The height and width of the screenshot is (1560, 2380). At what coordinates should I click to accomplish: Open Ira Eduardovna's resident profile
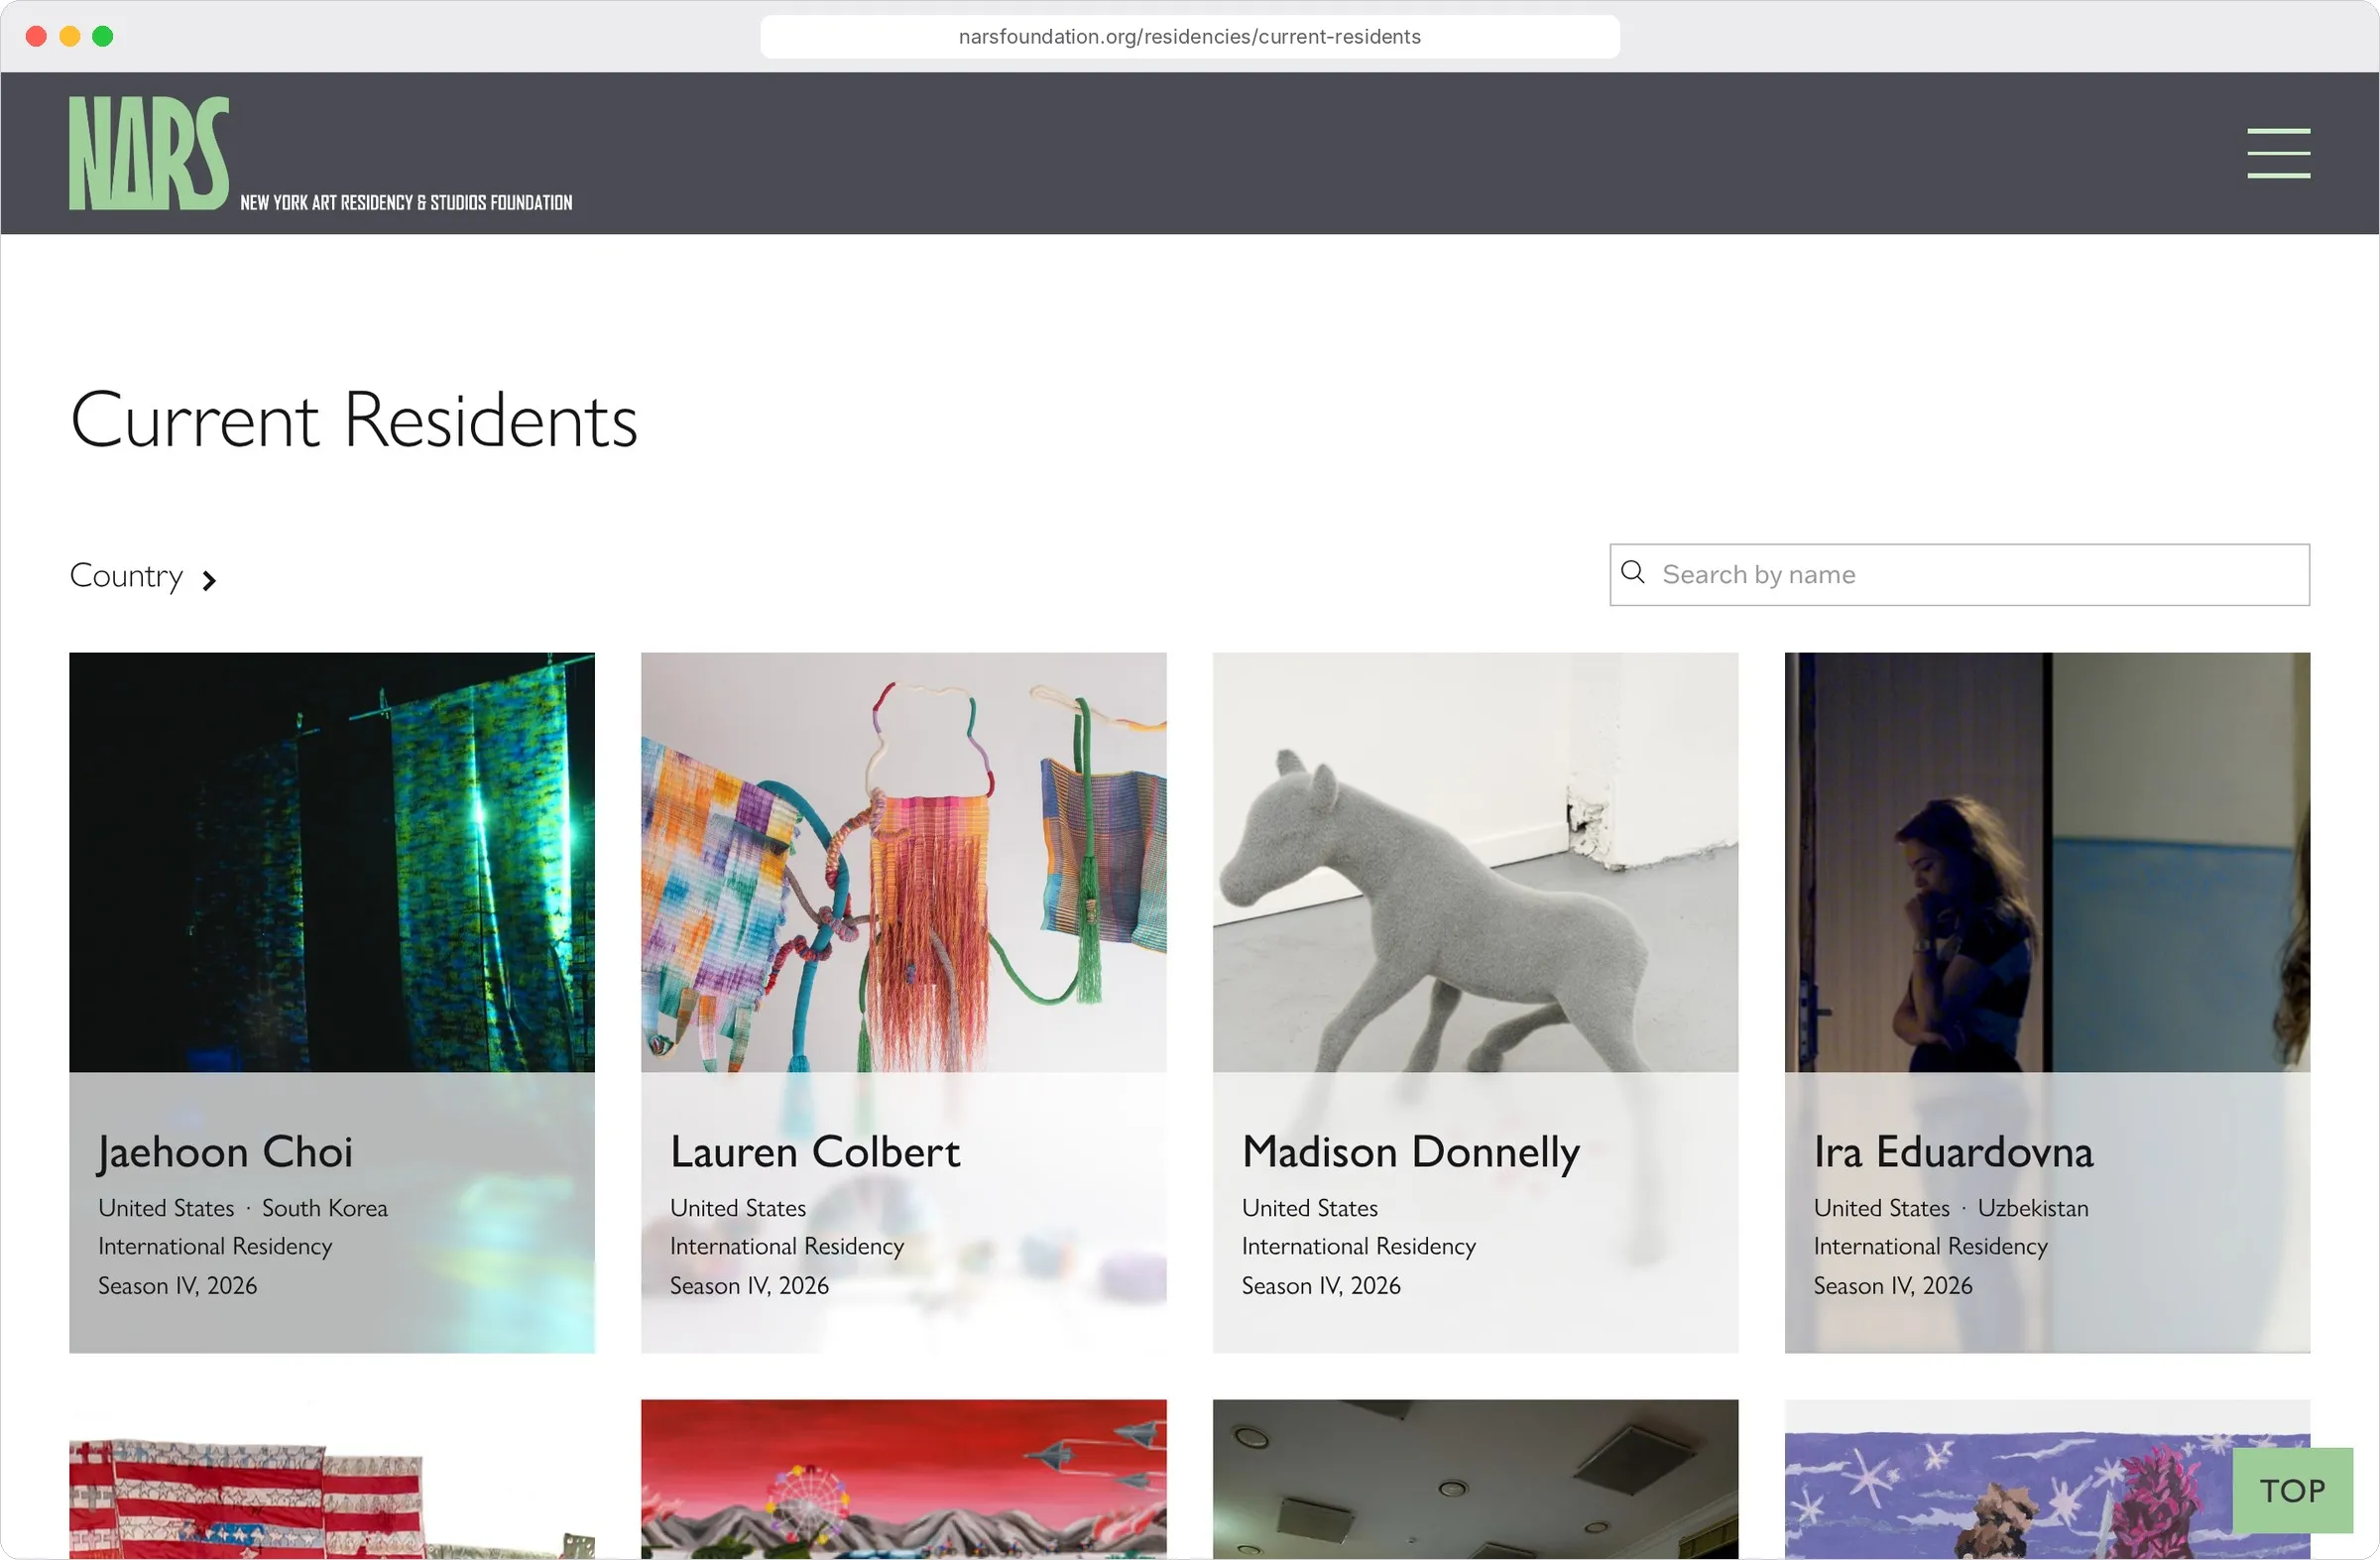(x=1953, y=1152)
